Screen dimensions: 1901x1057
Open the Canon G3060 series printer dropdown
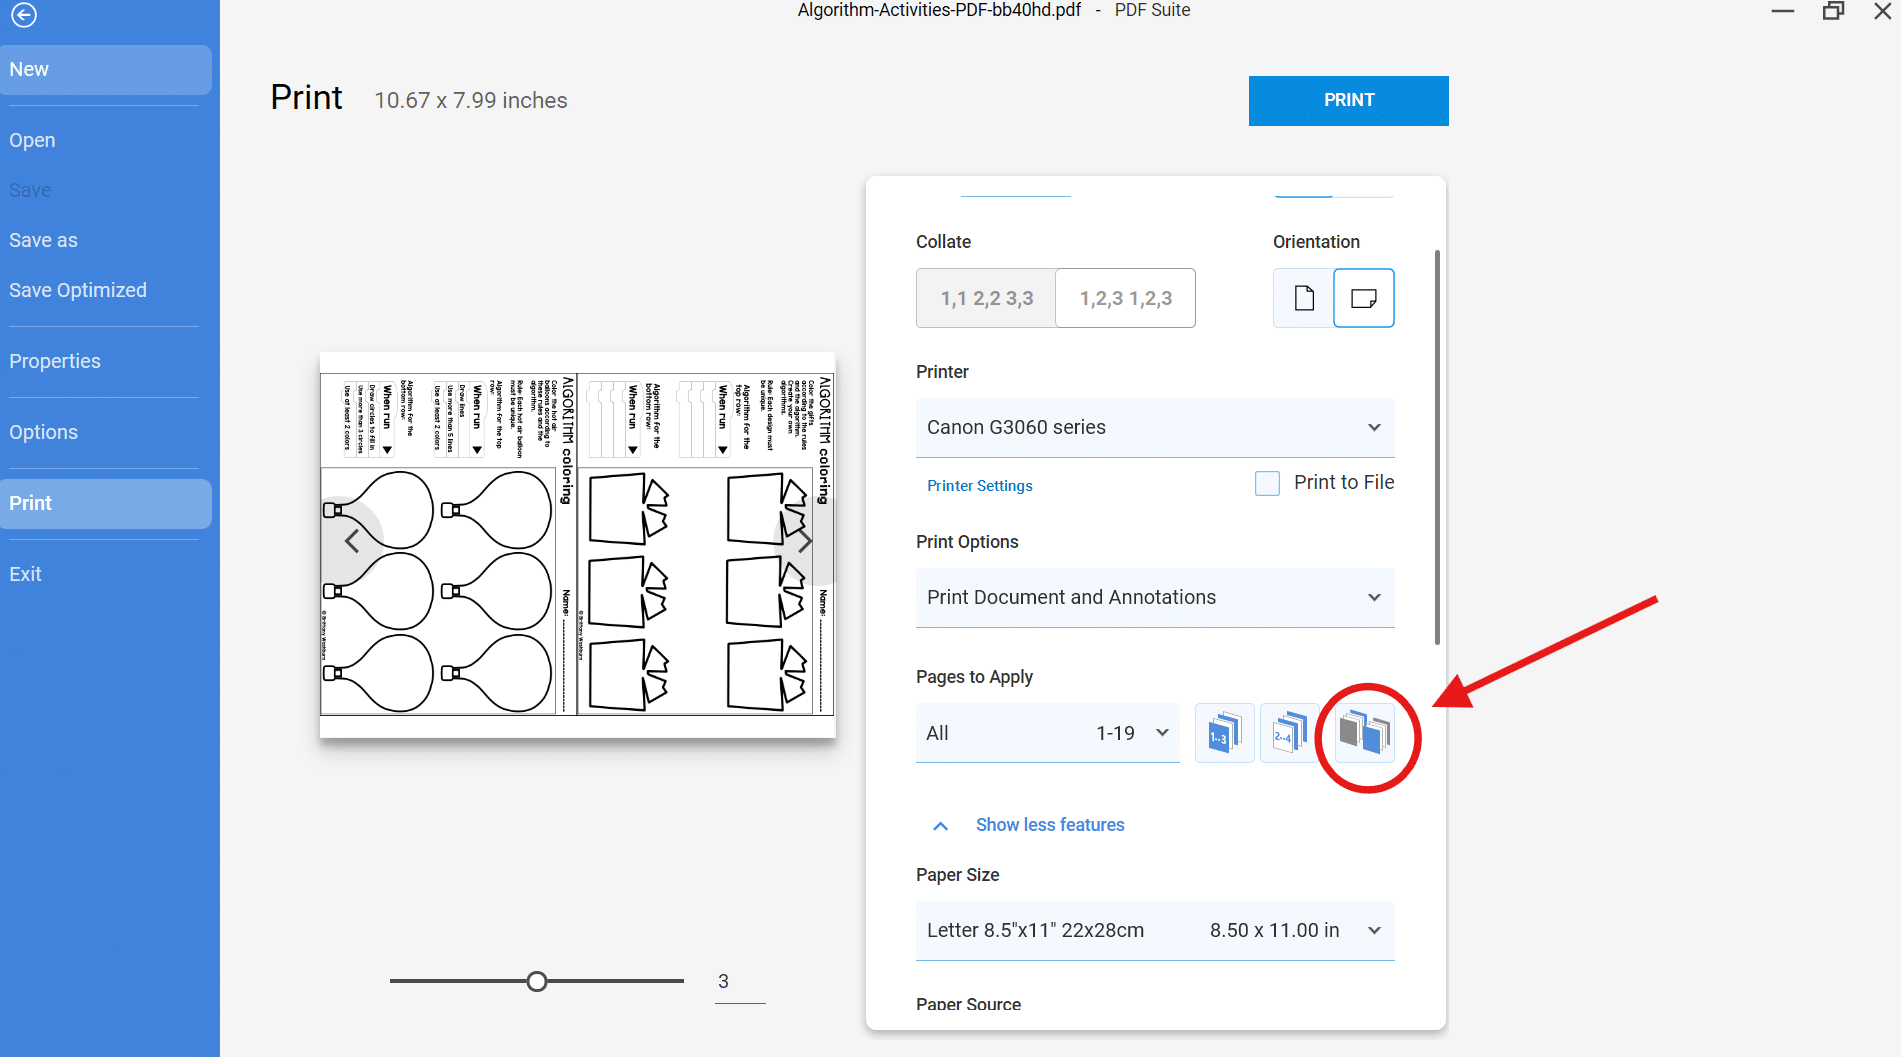(1154, 428)
